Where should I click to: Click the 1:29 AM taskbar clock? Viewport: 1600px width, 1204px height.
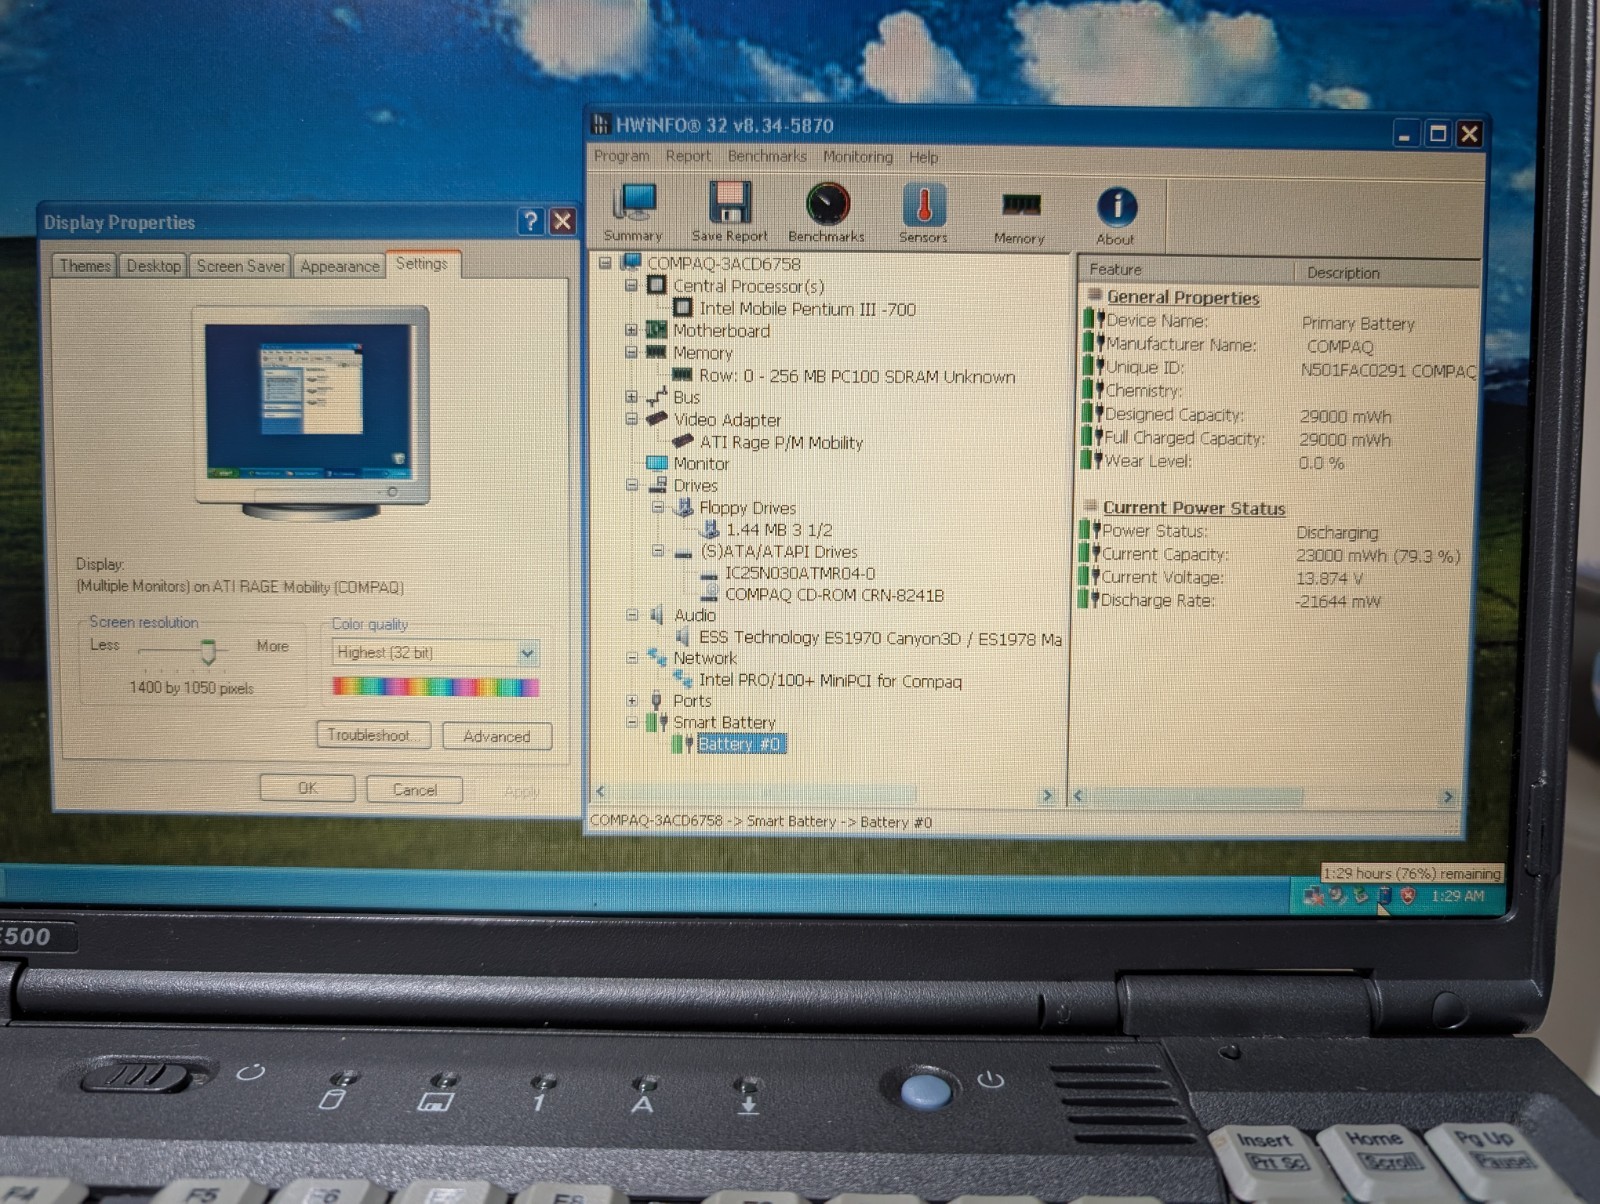click(x=1457, y=896)
